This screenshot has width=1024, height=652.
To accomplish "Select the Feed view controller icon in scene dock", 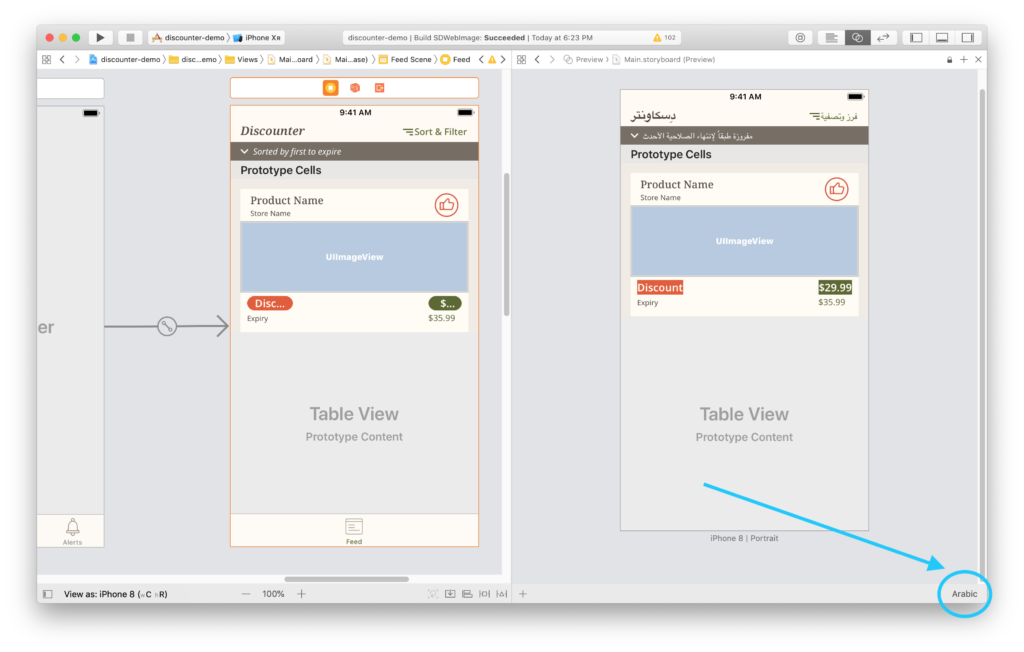I will tap(330, 88).
